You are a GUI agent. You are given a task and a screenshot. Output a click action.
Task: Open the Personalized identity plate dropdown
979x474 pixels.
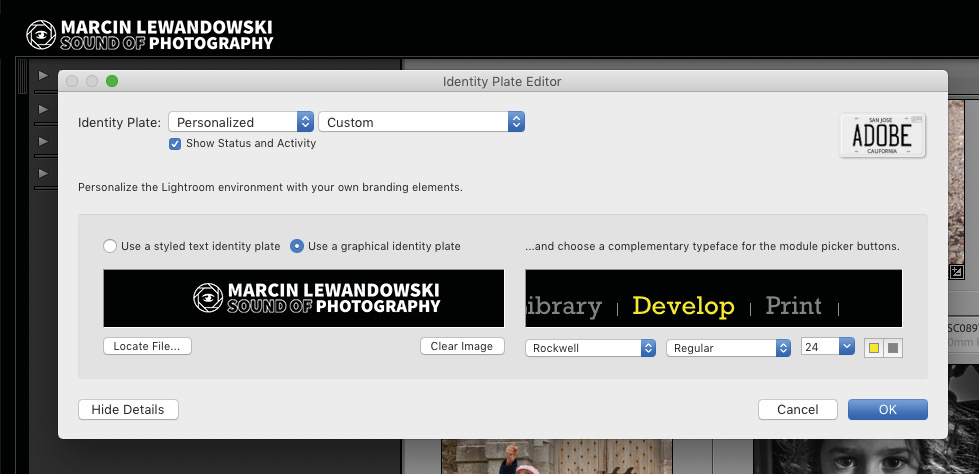[241, 122]
